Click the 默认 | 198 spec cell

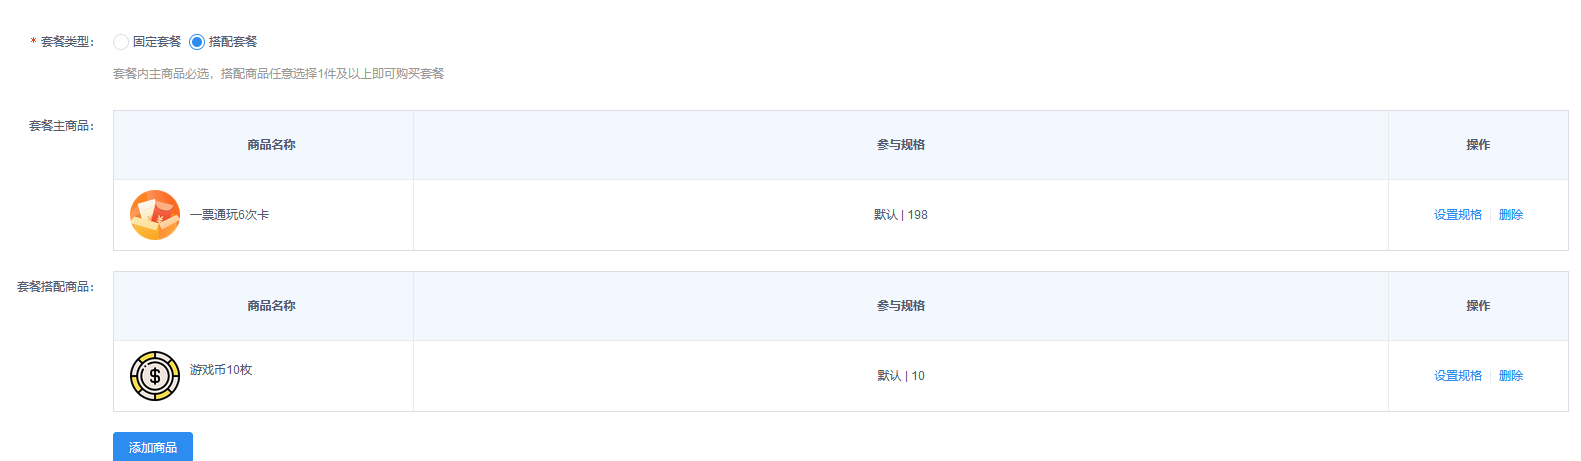coord(901,215)
